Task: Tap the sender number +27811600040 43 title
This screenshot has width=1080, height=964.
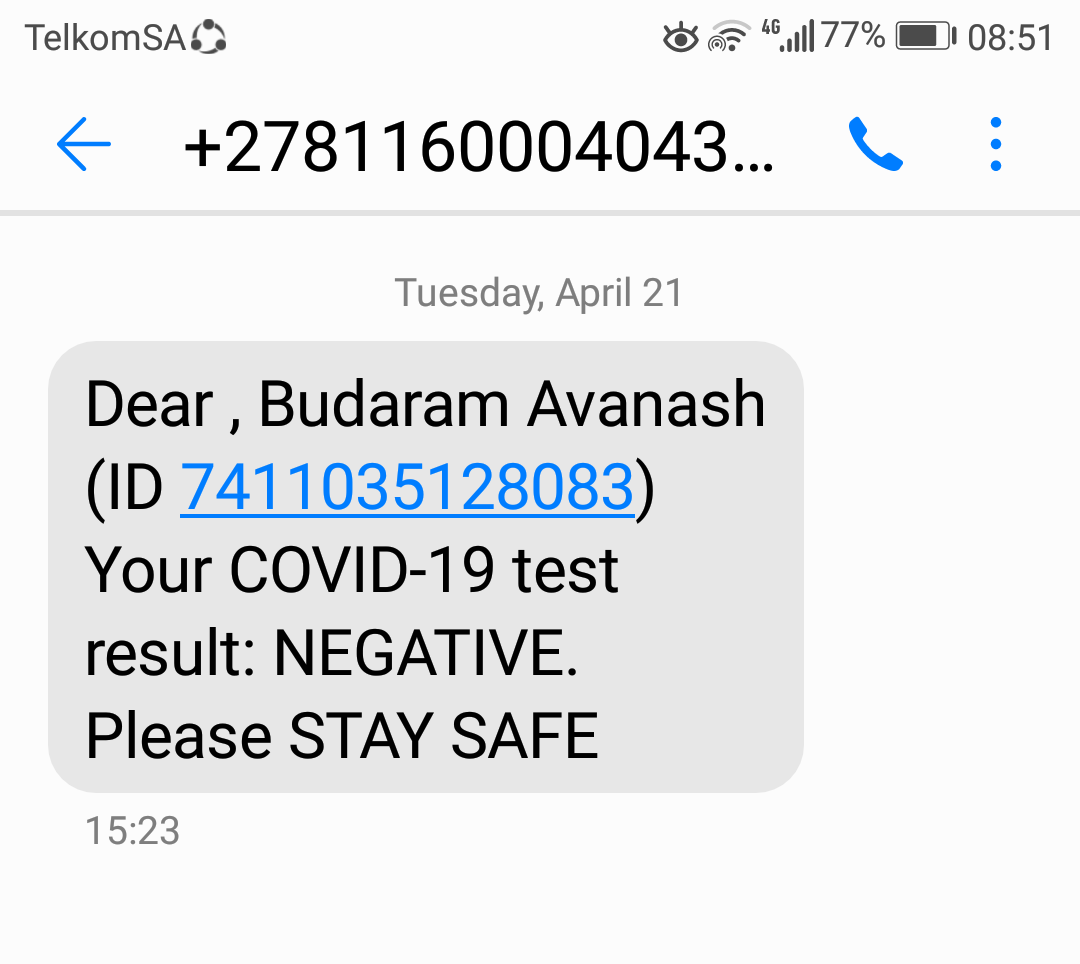Action: point(479,146)
